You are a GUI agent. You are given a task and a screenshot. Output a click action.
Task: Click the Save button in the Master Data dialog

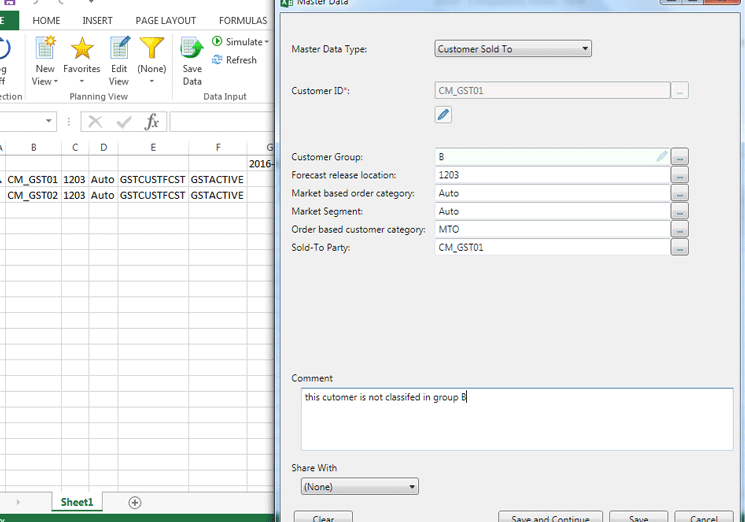(639, 518)
